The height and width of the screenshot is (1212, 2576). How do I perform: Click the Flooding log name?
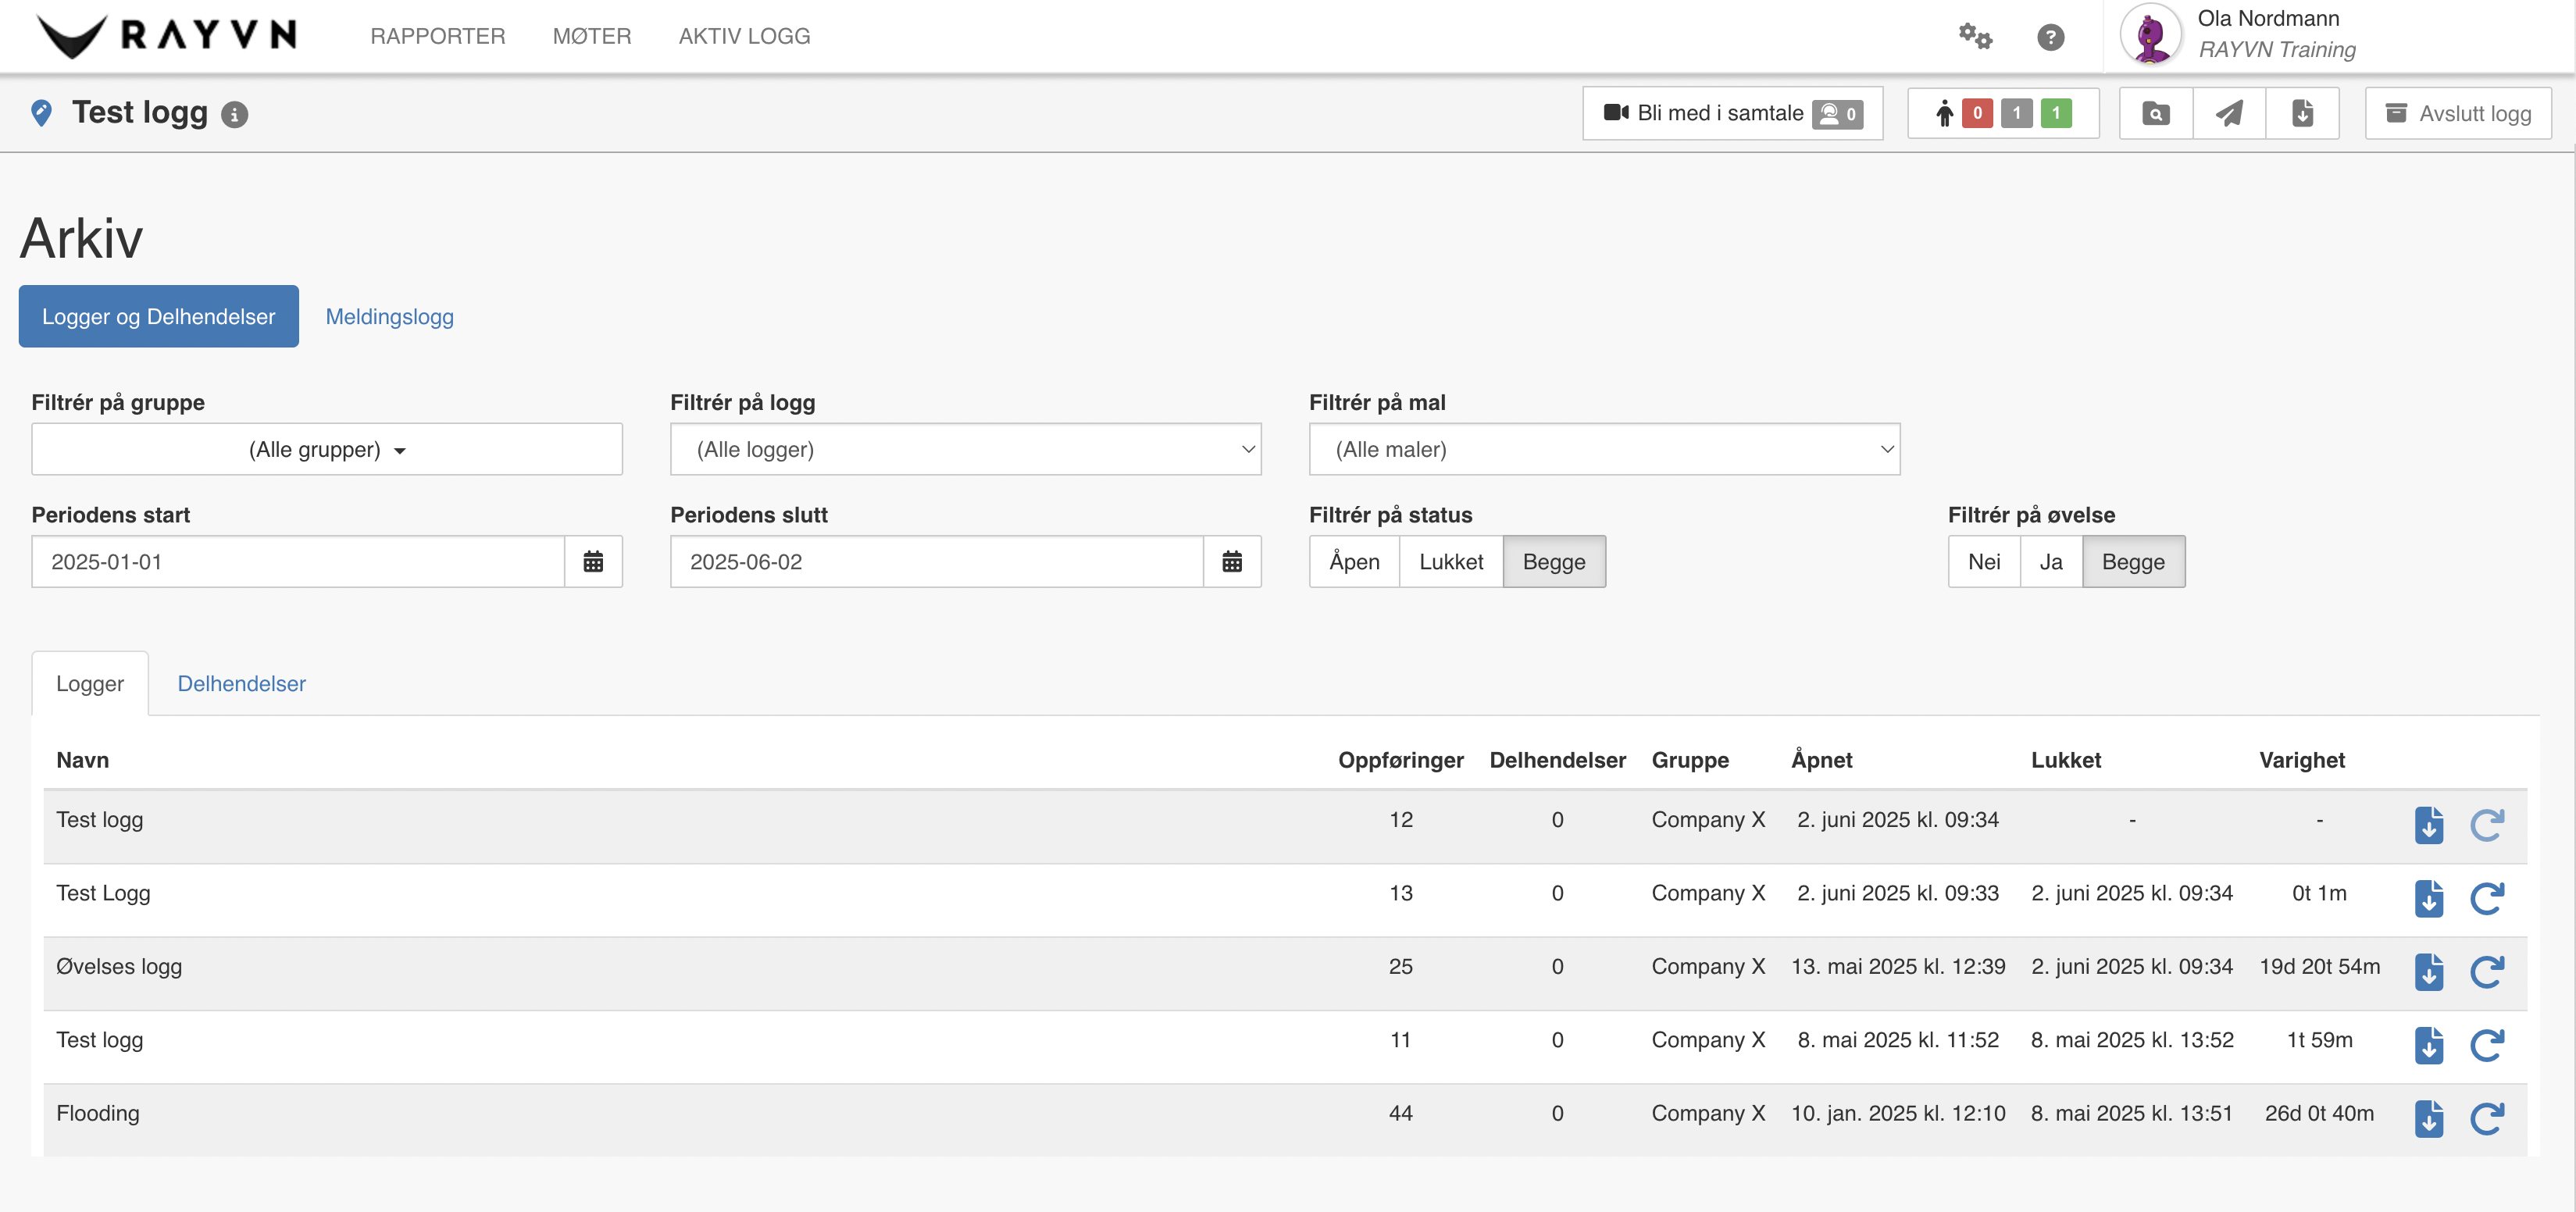[98, 1113]
